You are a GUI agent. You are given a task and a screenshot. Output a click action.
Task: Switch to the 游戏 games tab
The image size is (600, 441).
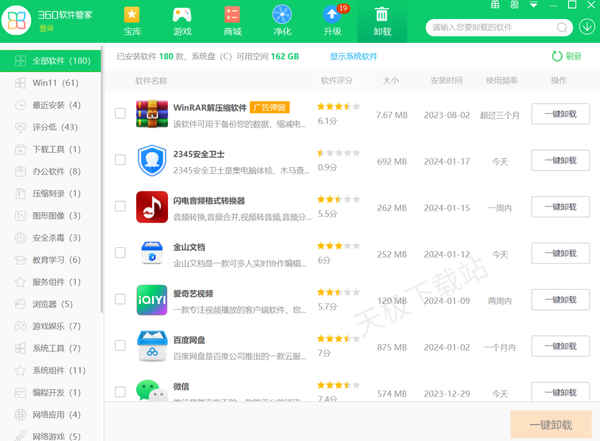pyautogui.click(x=182, y=21)
